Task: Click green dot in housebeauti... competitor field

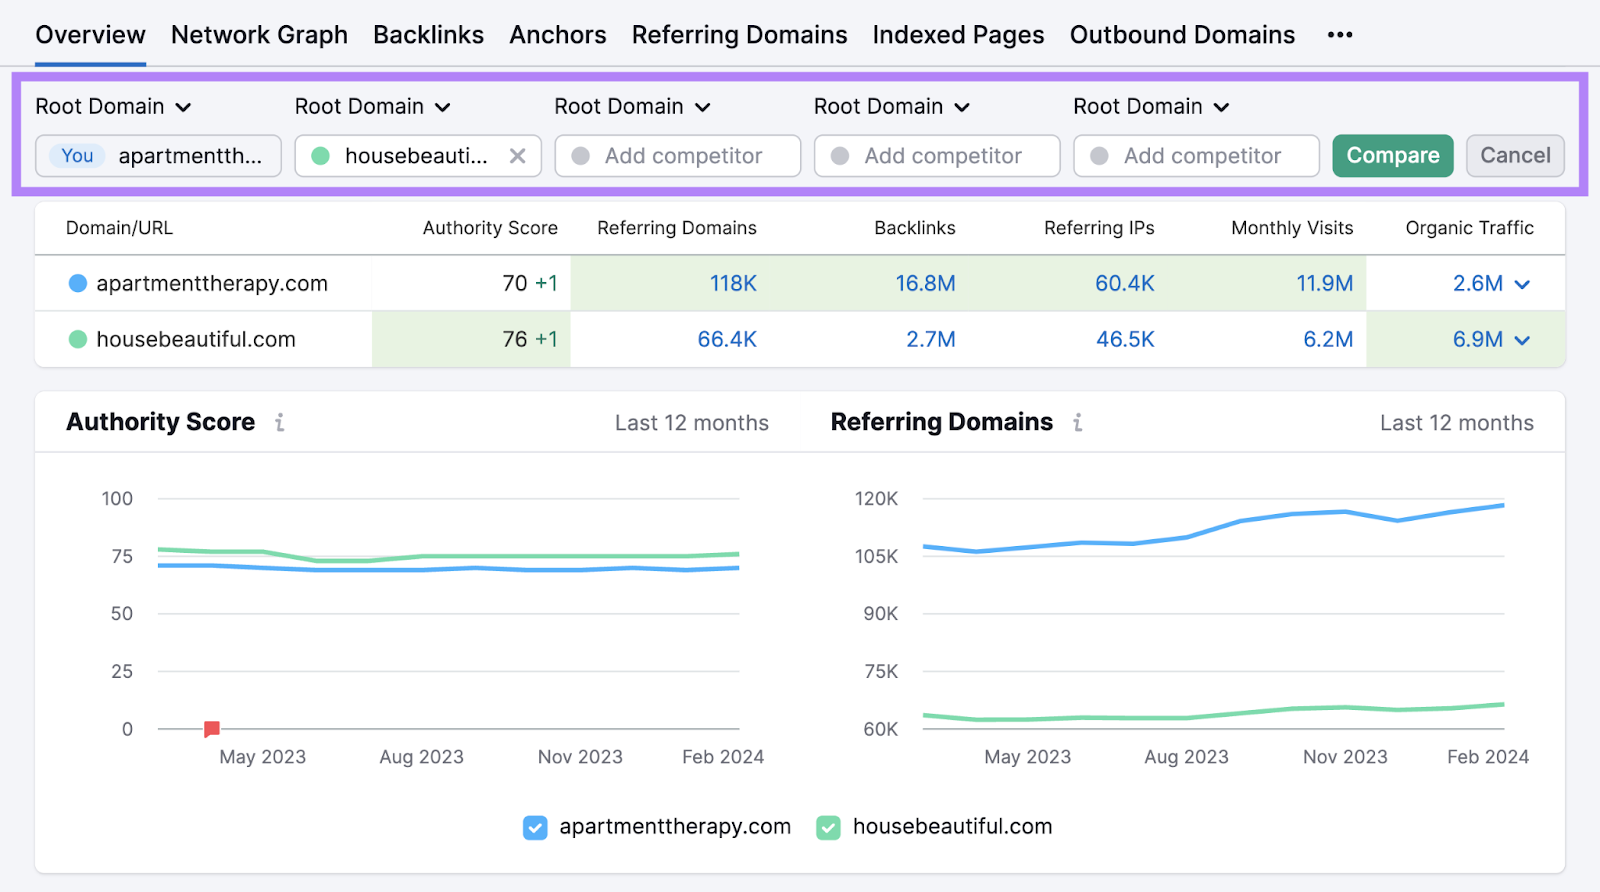Action: (321, 156)
